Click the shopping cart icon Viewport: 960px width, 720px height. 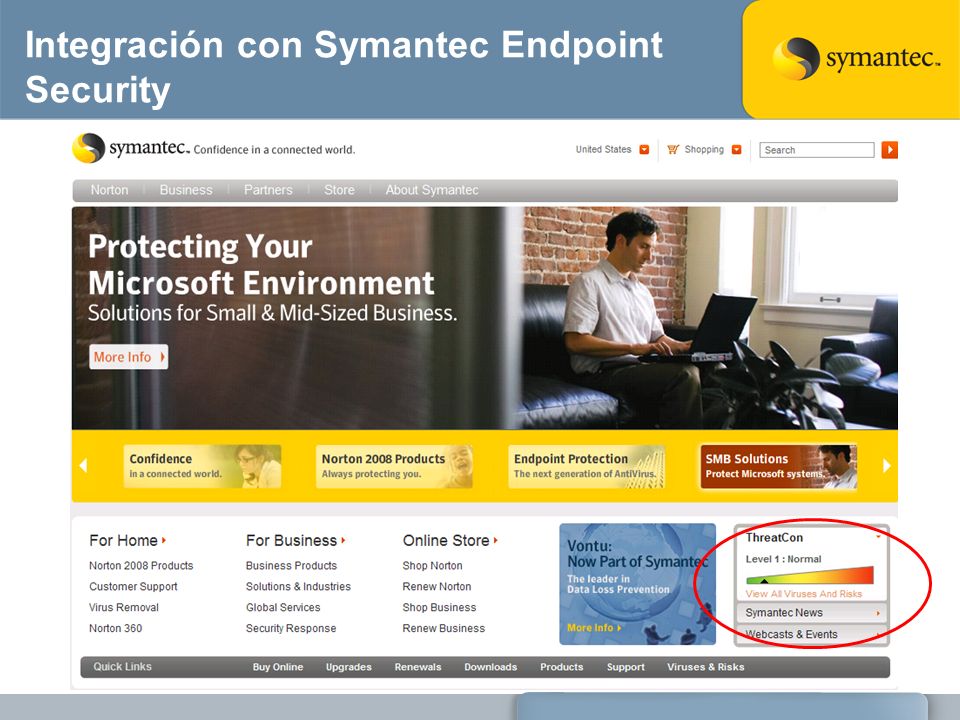(673, 149)
